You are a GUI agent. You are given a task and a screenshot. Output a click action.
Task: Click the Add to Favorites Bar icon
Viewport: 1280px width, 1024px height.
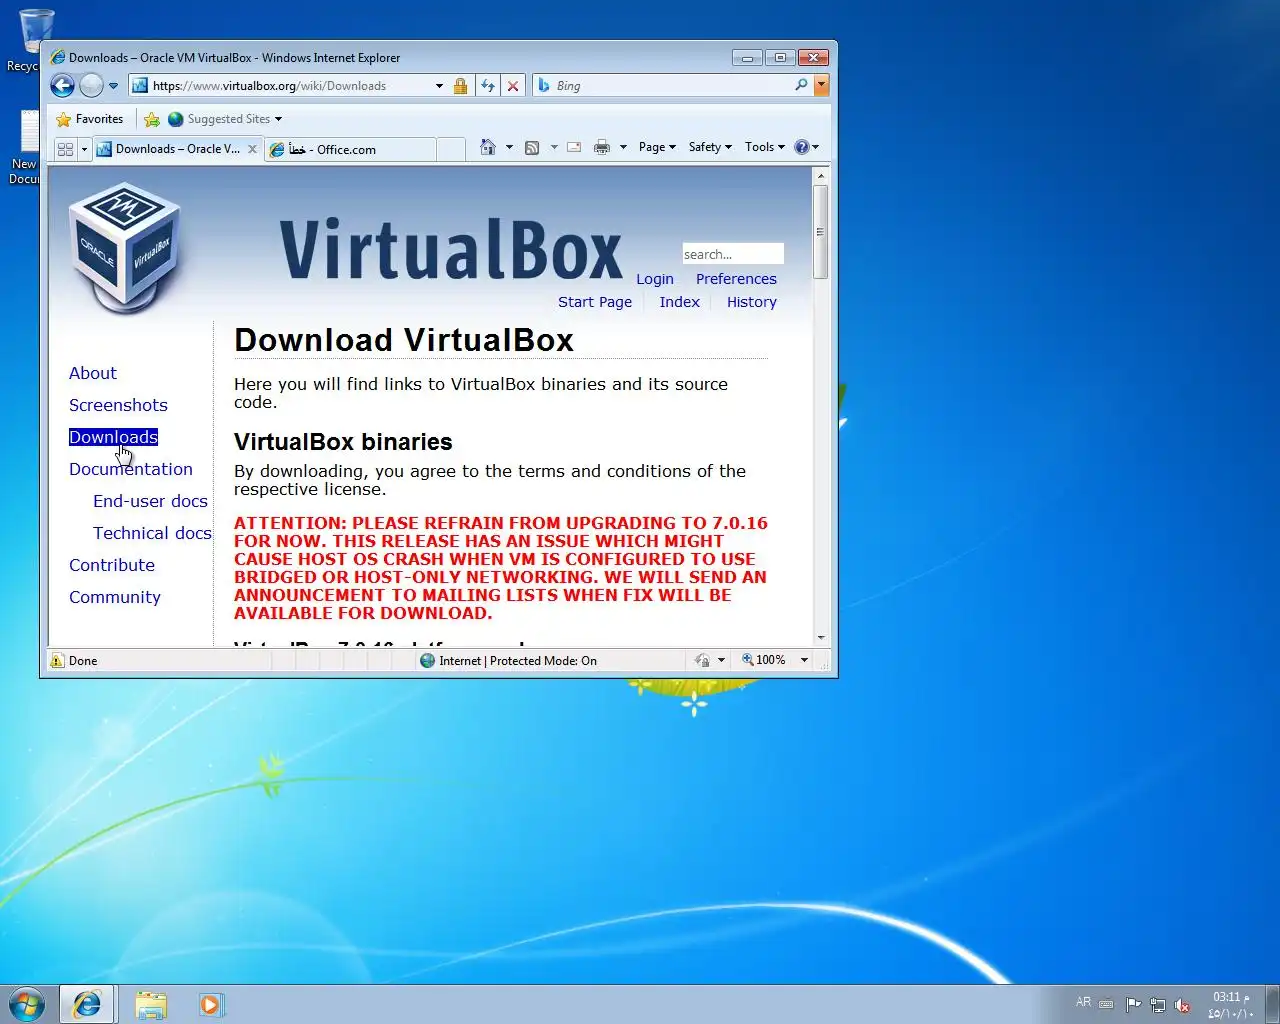[152, 119]
